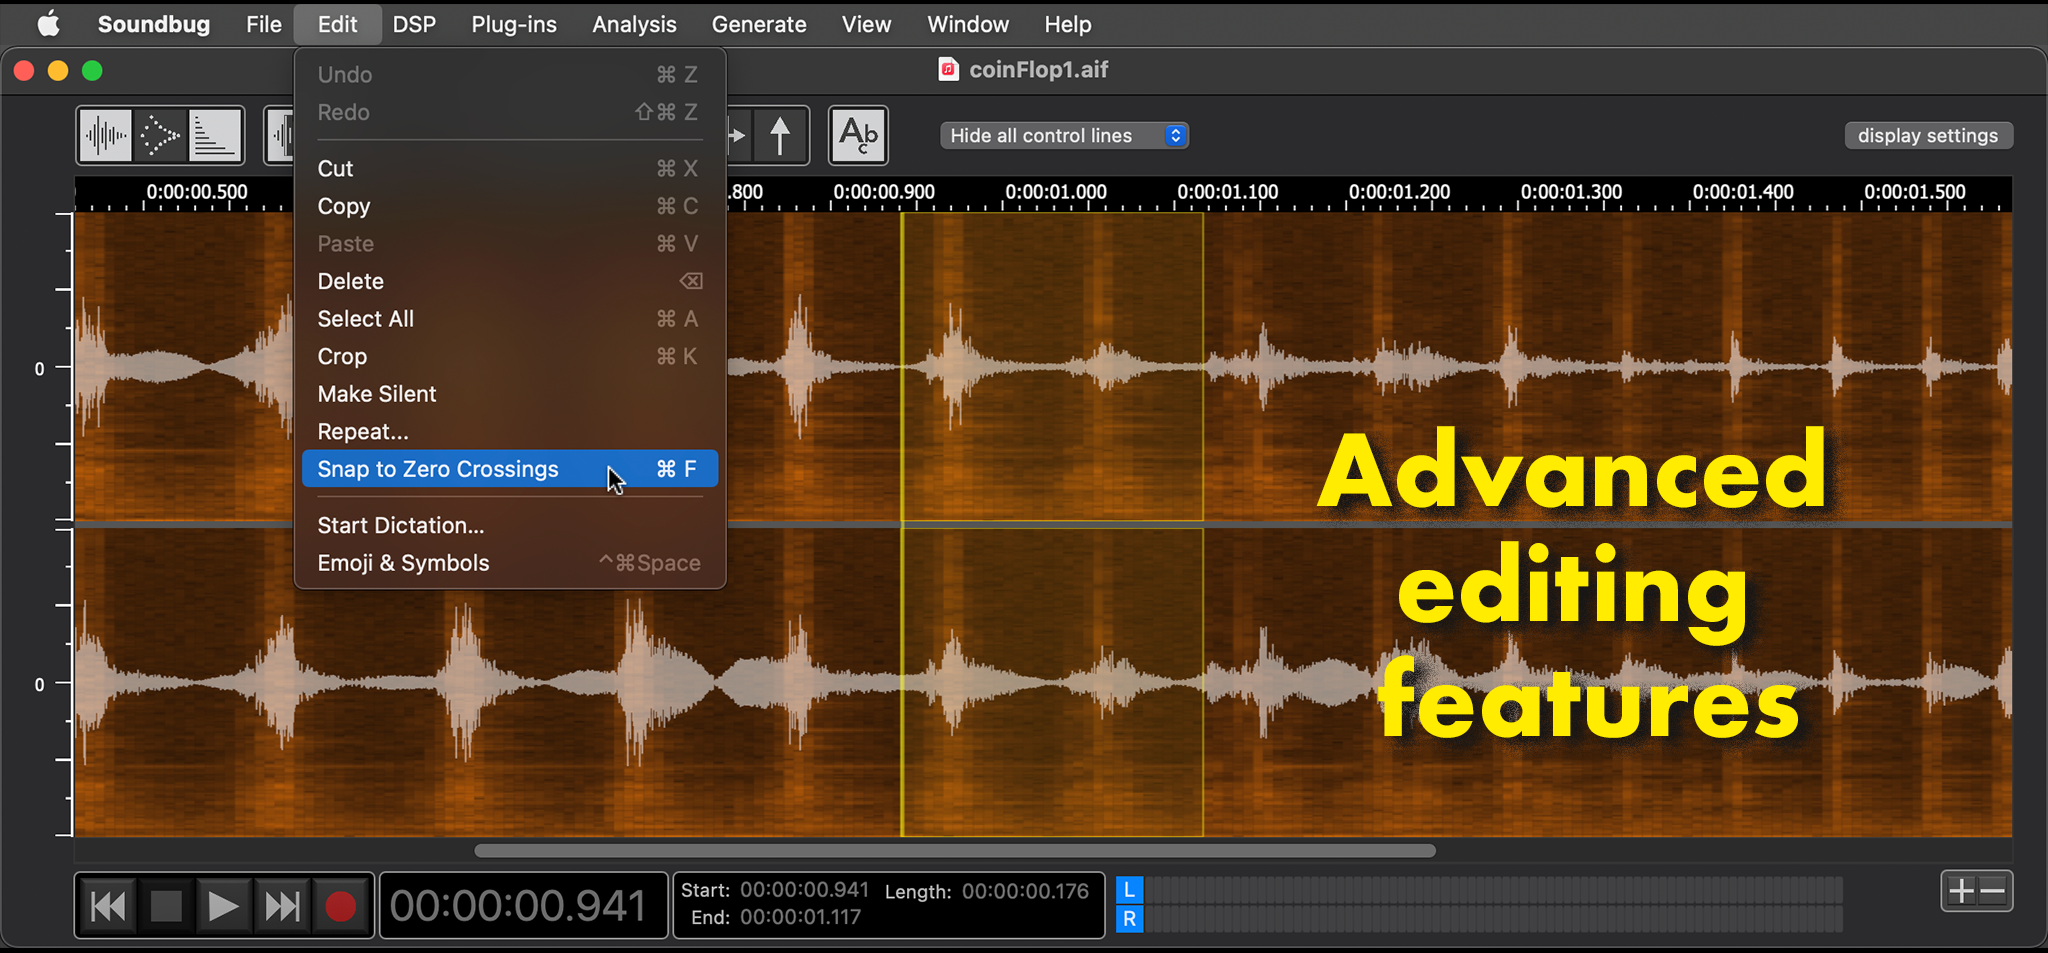Open the DSP menu
Screen dimensions: 2048x953
(x=414, y=24)
